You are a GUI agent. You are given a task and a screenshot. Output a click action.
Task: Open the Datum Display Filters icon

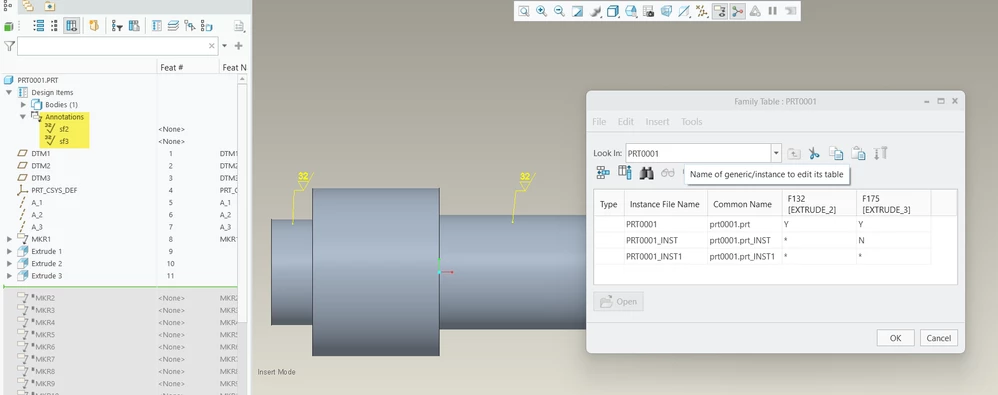click(702, 11)
